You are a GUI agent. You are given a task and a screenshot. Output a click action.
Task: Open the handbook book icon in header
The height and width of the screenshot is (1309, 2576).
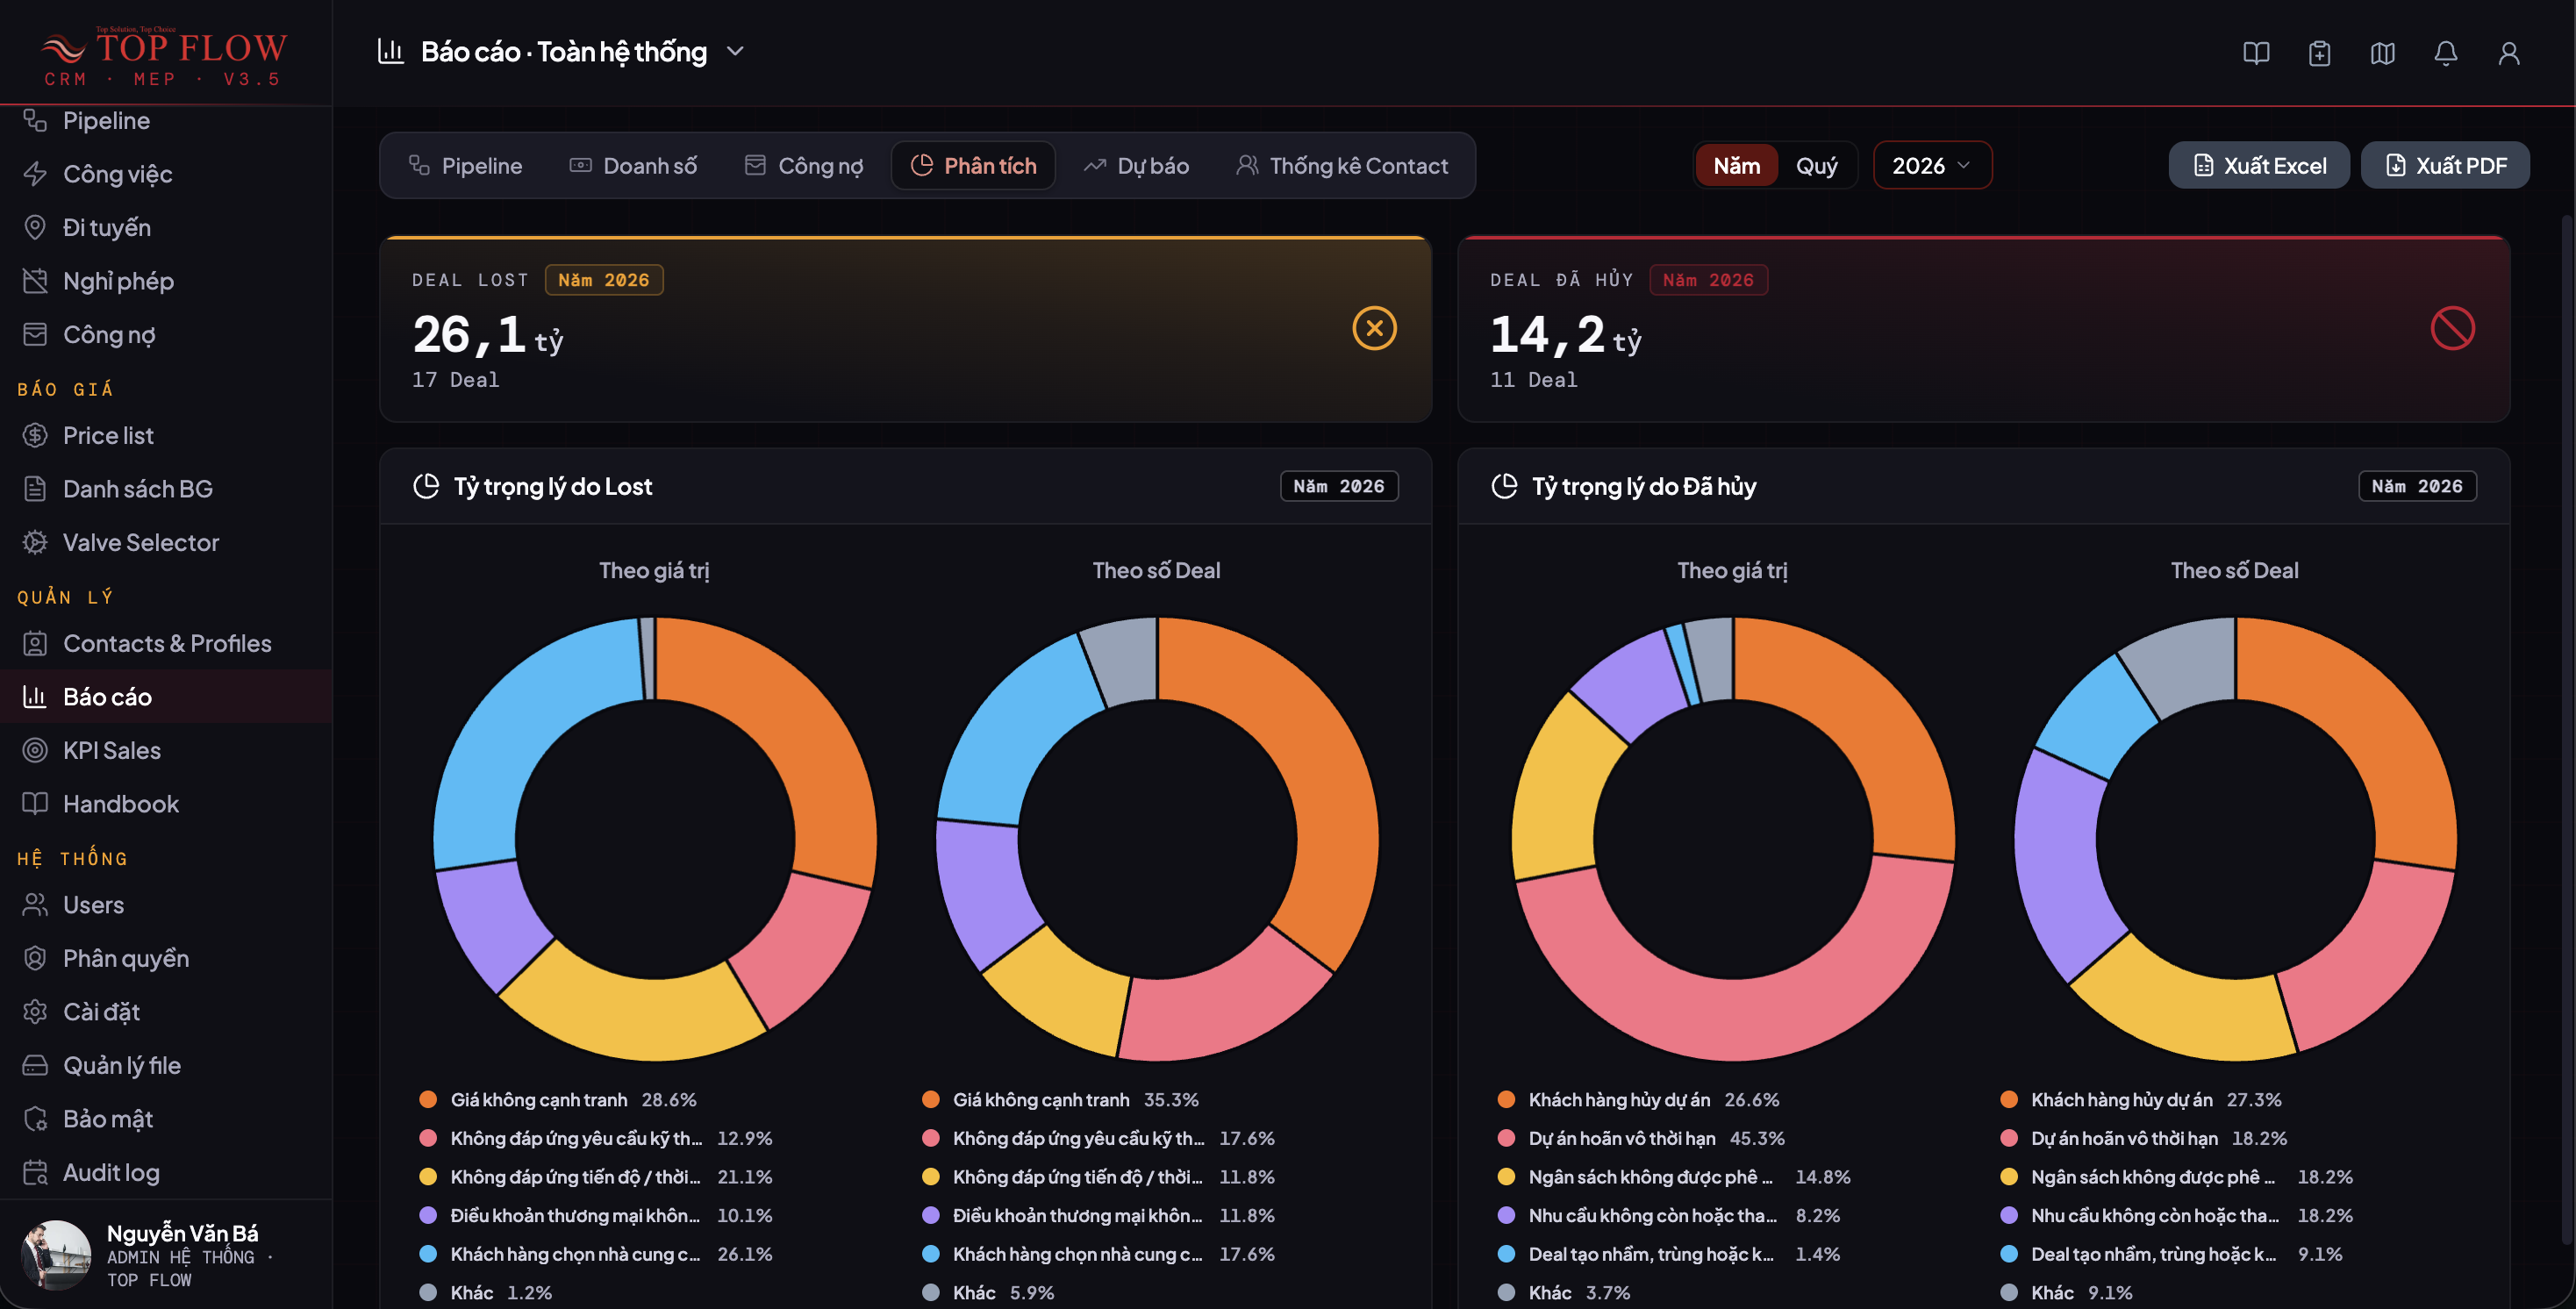pos(2256,53)
